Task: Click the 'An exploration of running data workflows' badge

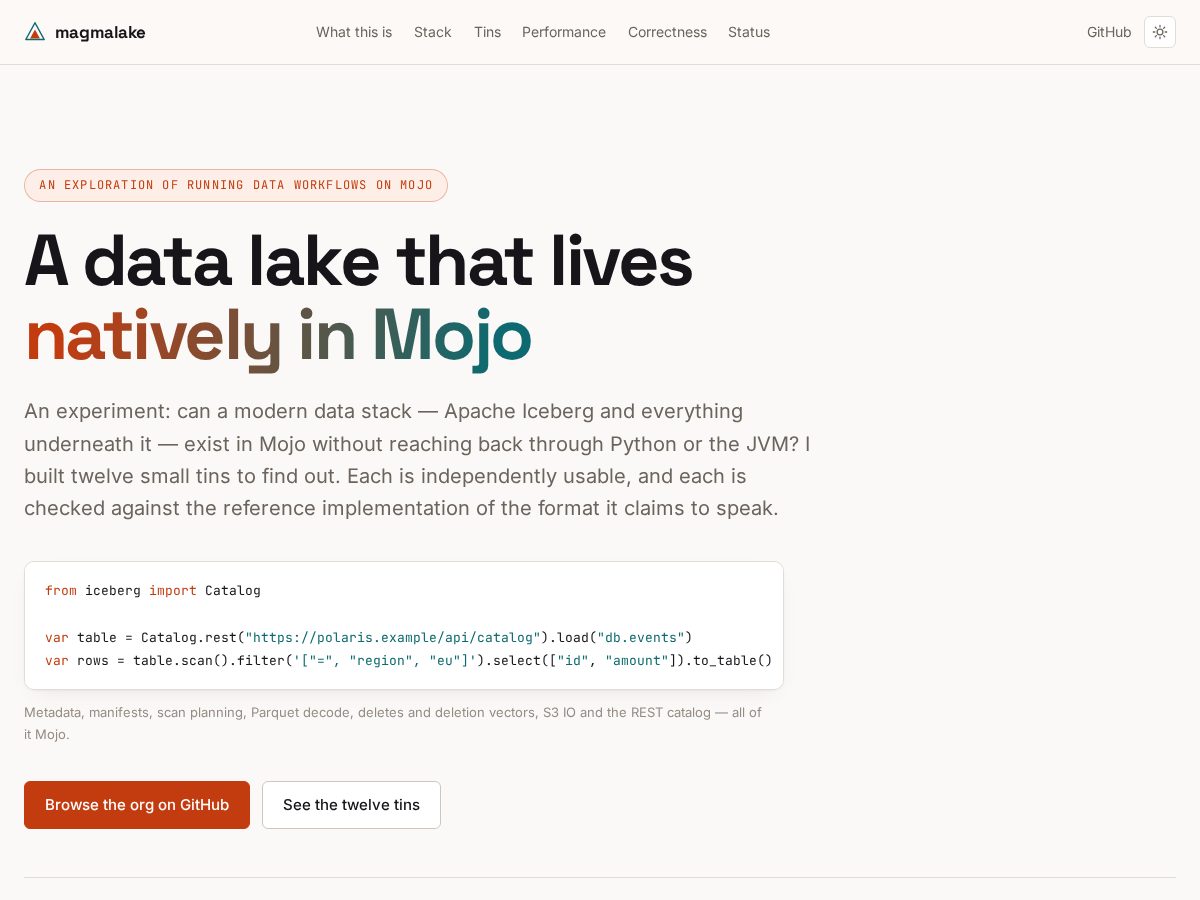Action: (x=236, y=185)
